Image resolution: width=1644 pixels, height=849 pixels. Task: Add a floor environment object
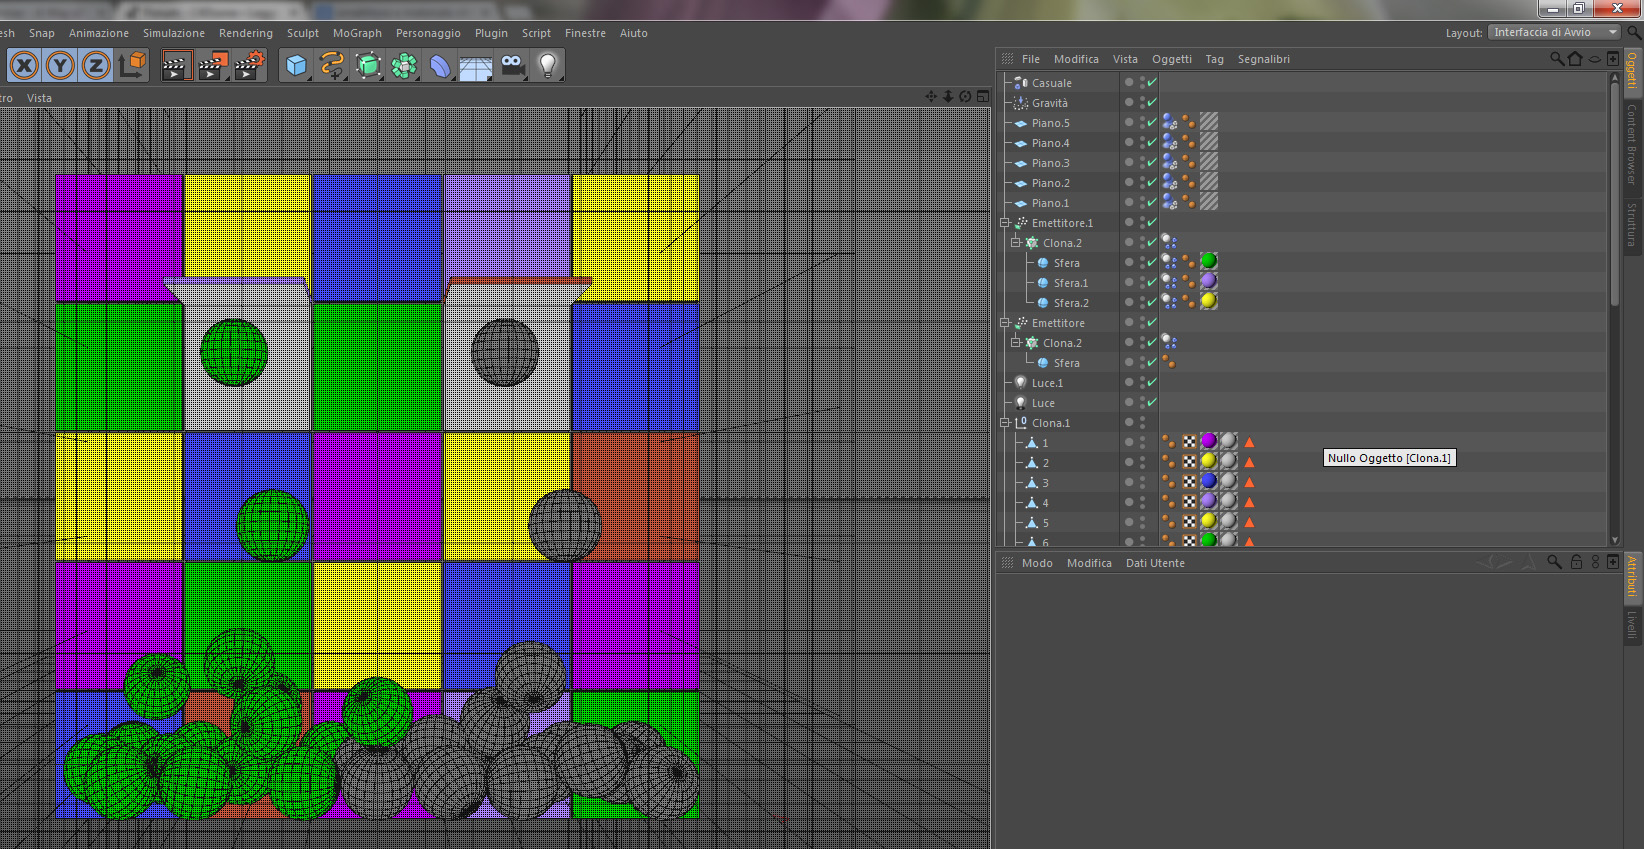(476, 67)
